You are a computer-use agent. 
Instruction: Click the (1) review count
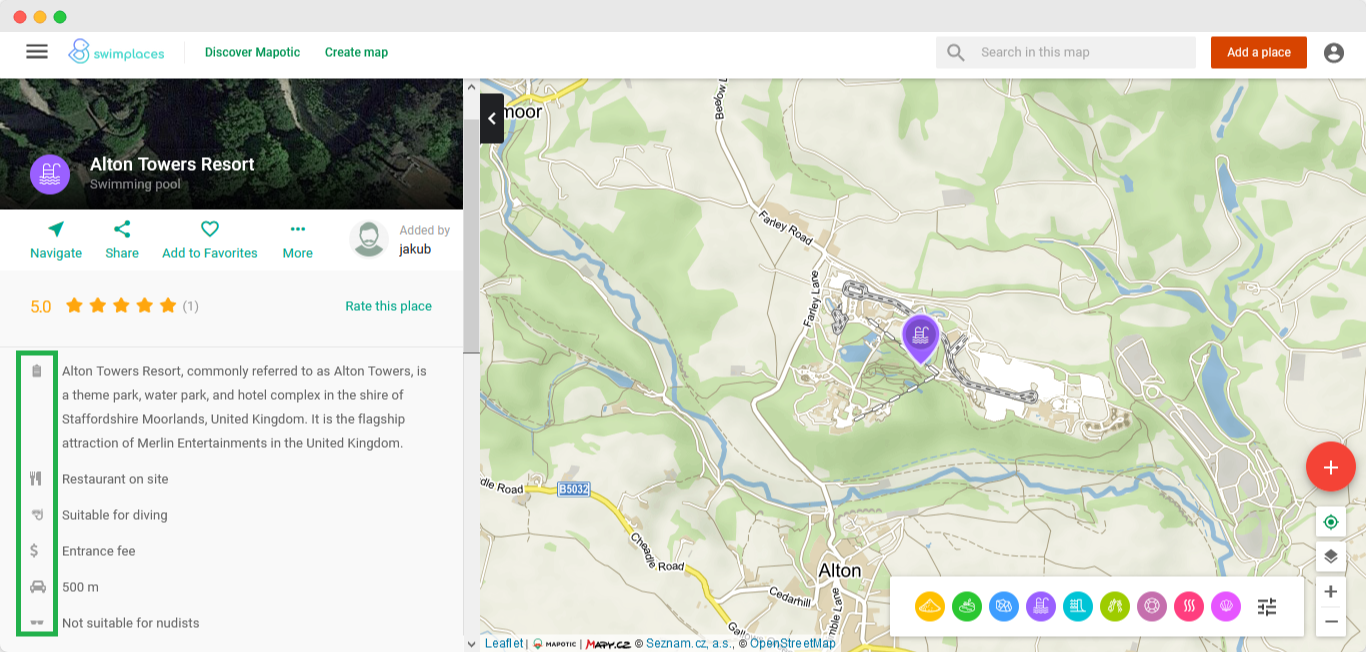pyautogui.click(x=190, y=306)
